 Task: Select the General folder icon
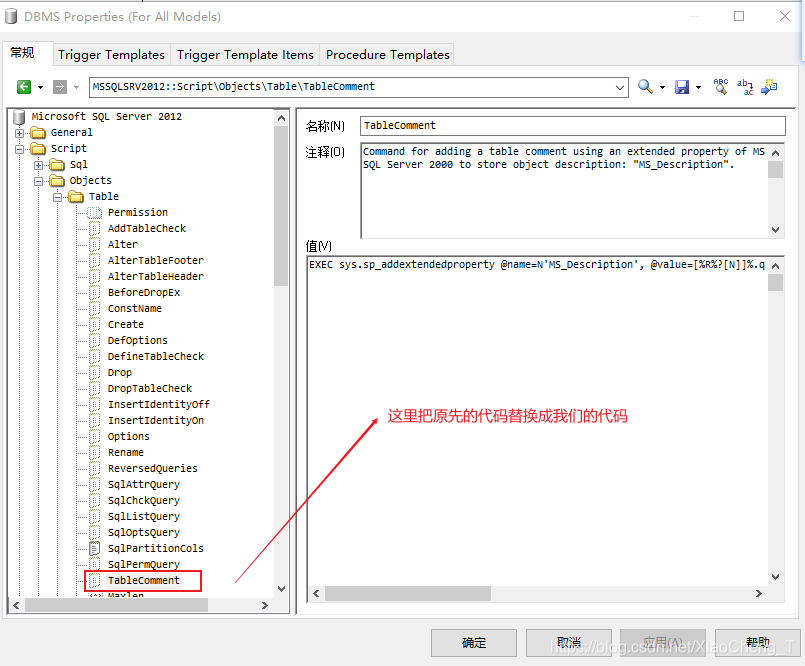[38, 133]
